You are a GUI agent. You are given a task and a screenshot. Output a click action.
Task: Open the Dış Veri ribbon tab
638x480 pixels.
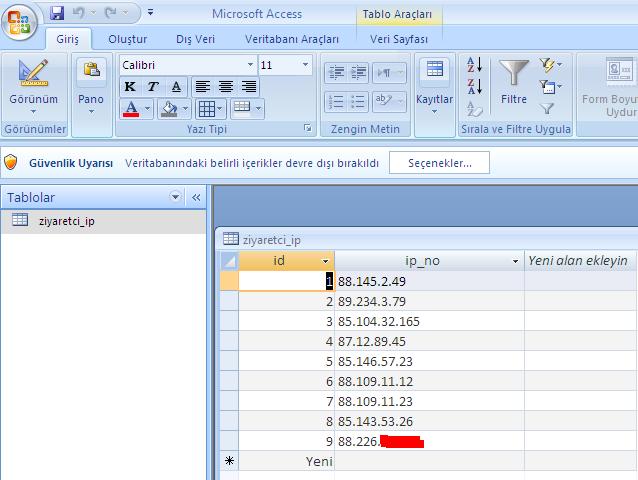[x=195, y=39]
